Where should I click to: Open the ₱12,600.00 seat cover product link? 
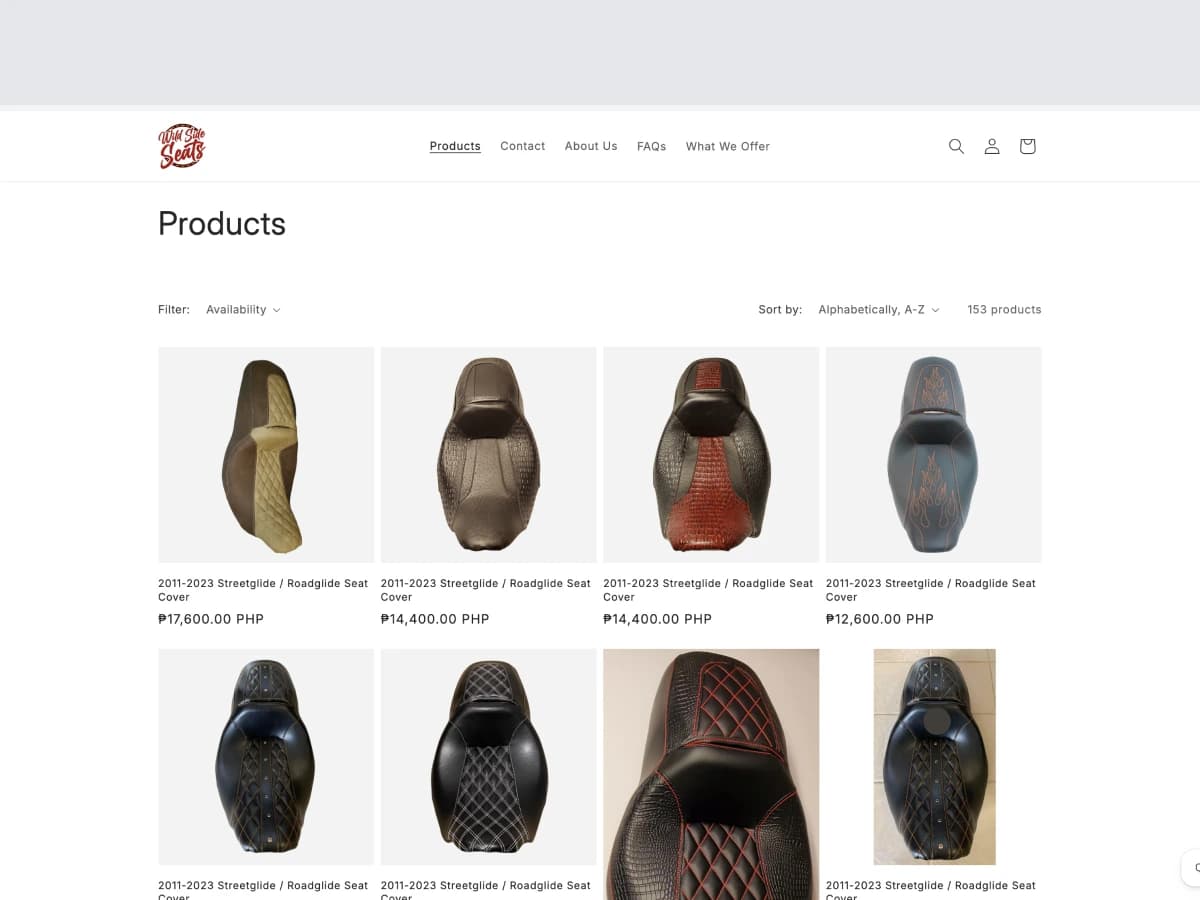[x=931, y=590]
